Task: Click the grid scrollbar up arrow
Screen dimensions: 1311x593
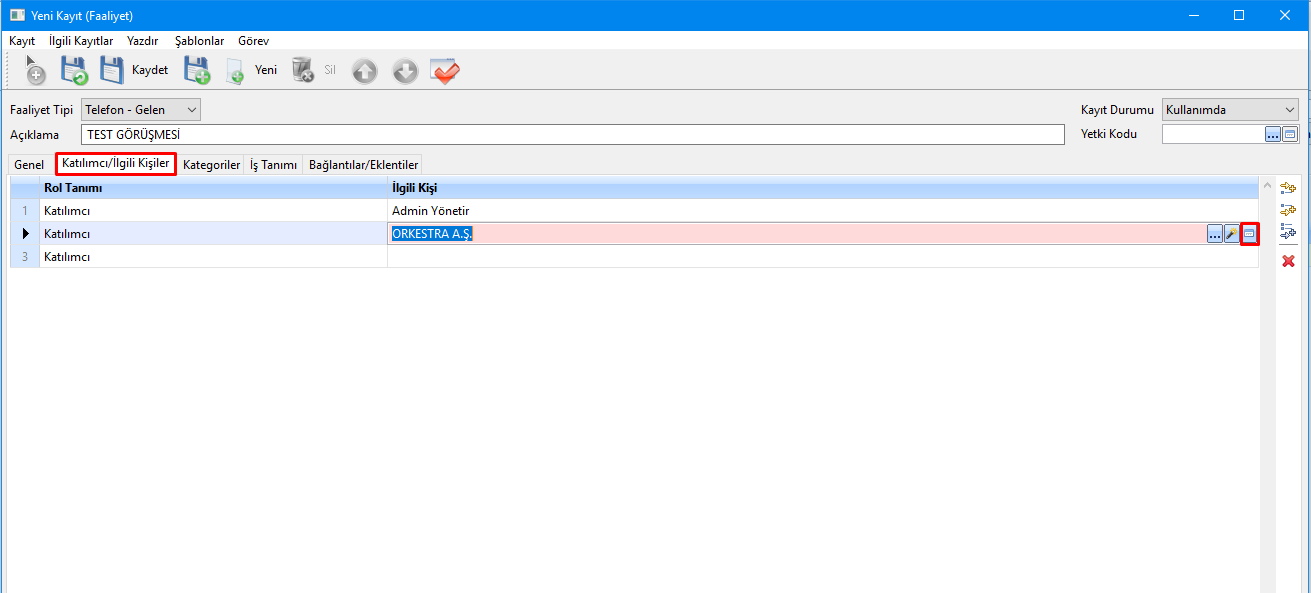Action: pos(1268,187)
